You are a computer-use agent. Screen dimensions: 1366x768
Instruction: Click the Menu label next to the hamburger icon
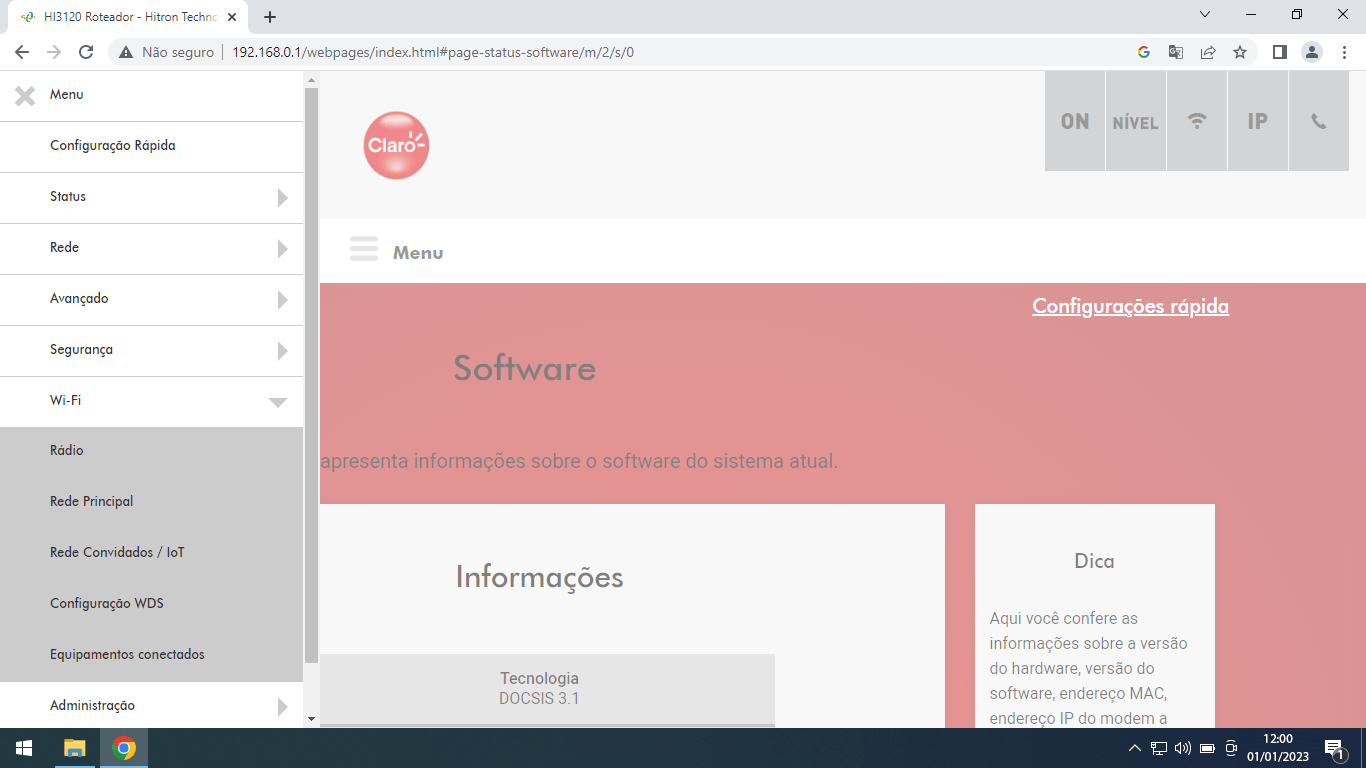point(418,253)
